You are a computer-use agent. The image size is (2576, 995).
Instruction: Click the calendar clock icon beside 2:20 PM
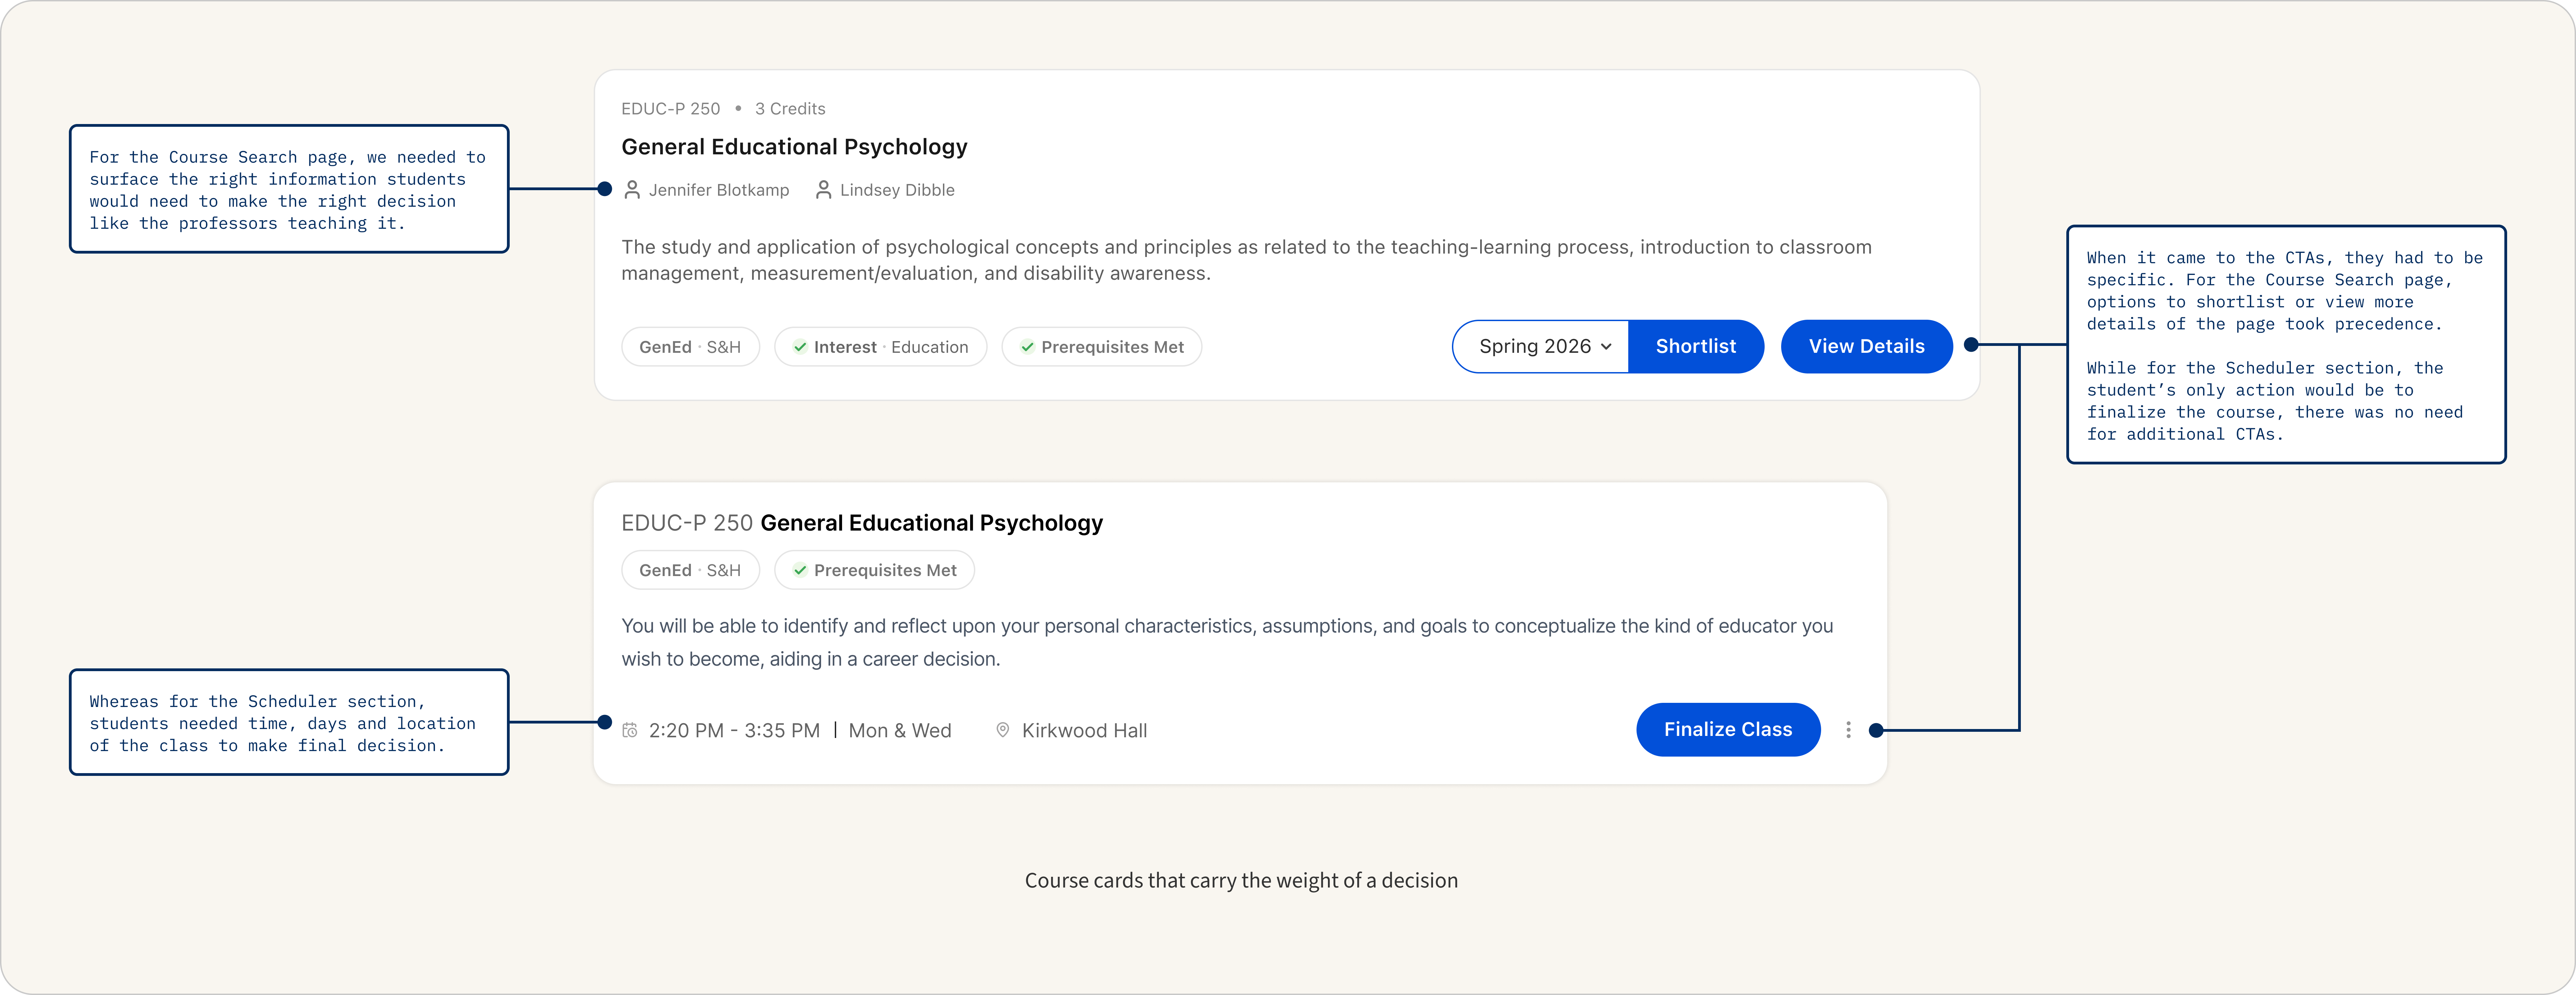coord(630,731)
